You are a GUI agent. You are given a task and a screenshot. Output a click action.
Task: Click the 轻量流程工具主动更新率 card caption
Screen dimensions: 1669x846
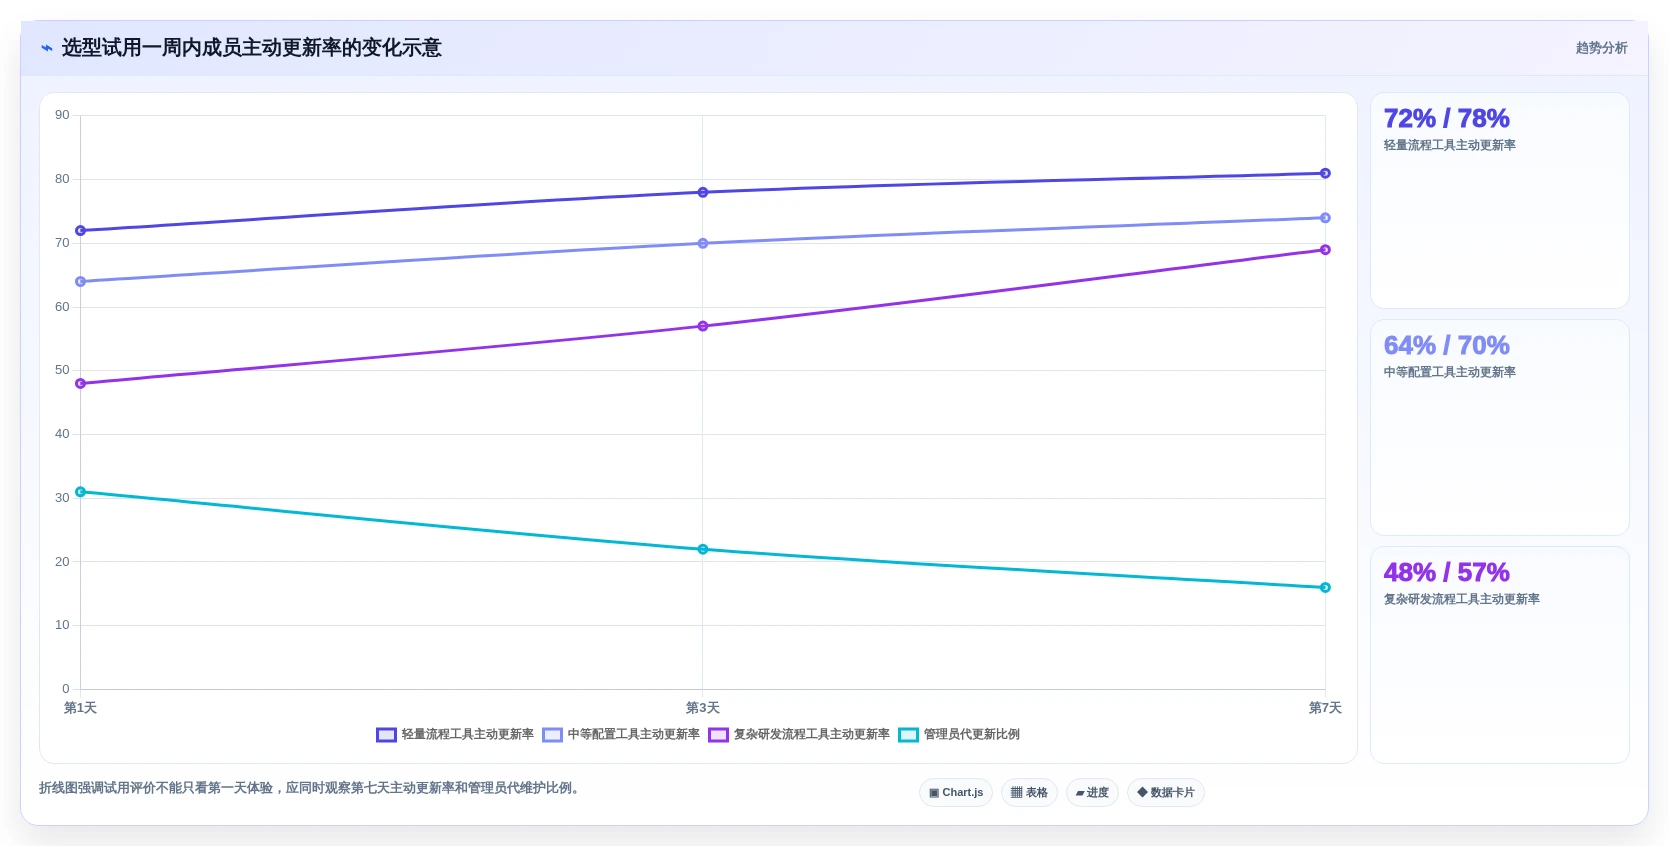(x=1449, y=145)
